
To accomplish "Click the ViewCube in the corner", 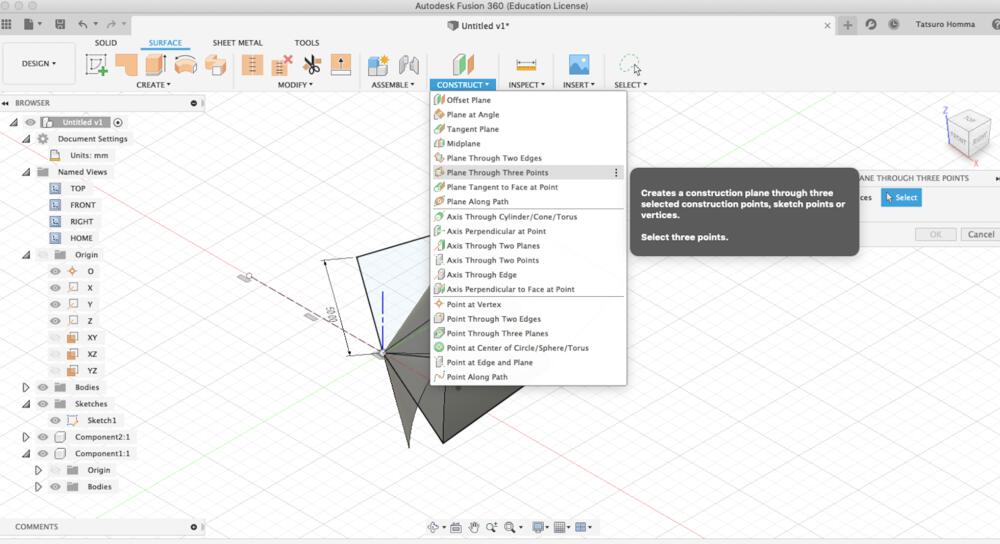I will (x=969, y=133).
